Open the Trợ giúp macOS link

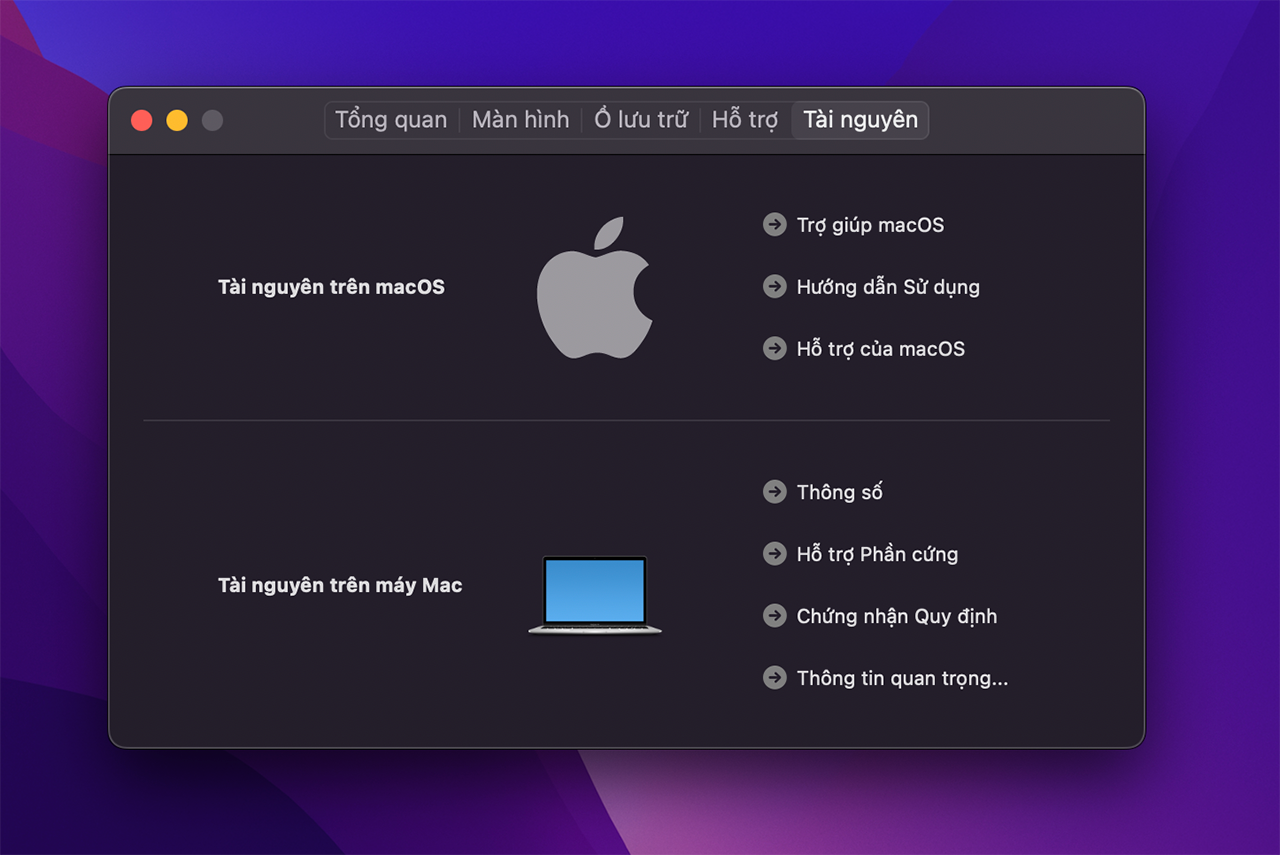[x=870, y=225]
